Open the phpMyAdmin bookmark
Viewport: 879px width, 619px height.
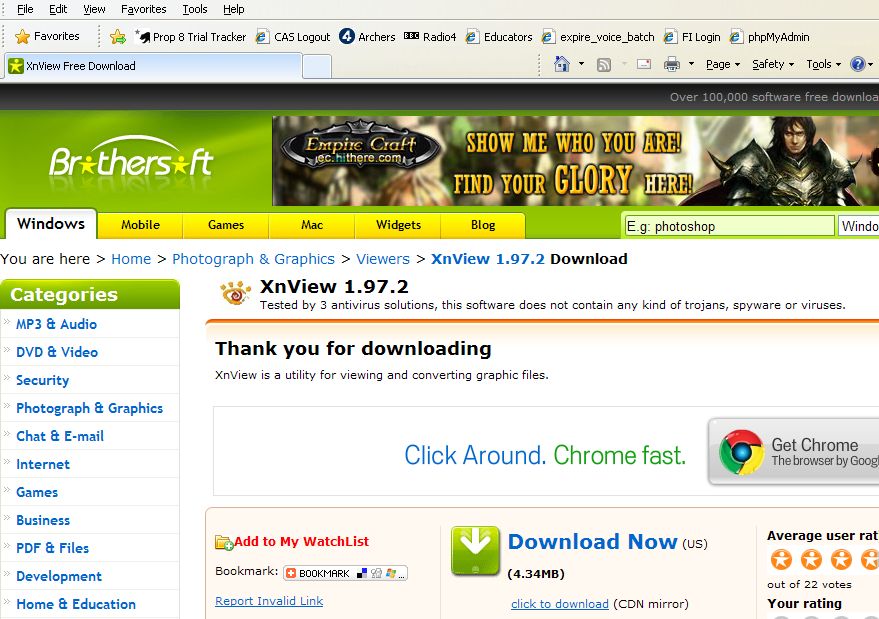pyautogui.click(x=769, y=37)
